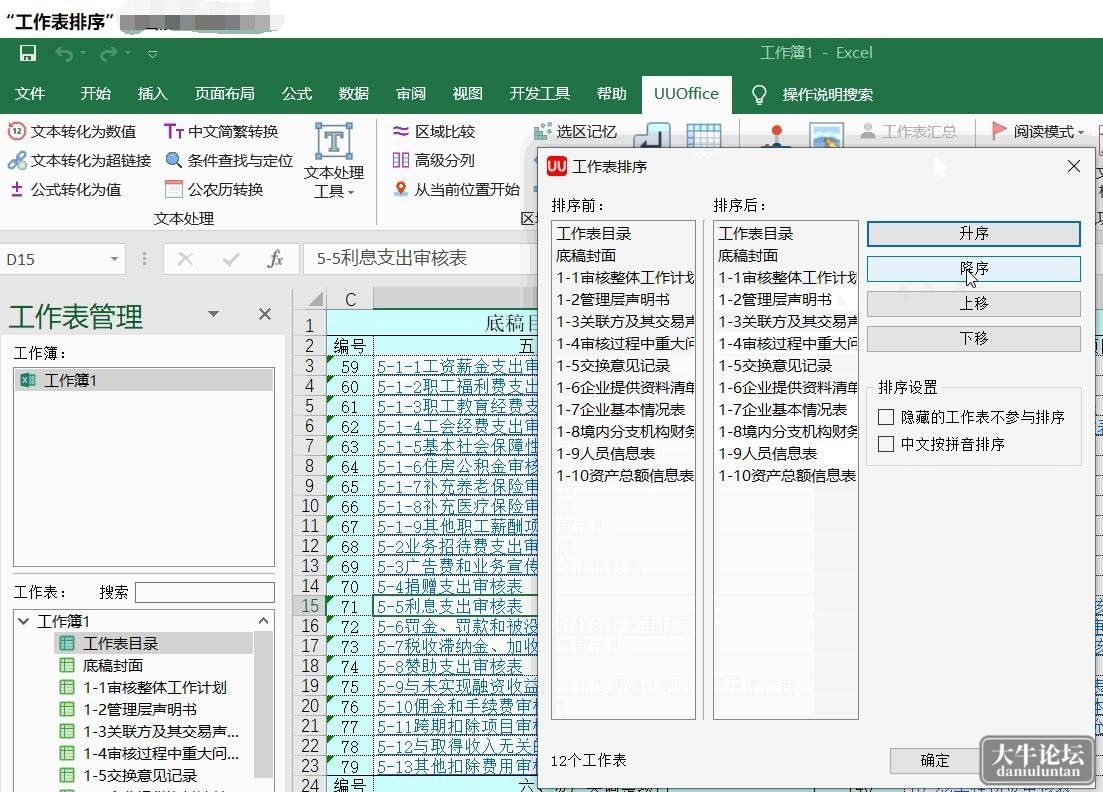This screenshot has height=792, width=1103.
Task: Confirm the dialog with 确定
Action: click(934, 760)
